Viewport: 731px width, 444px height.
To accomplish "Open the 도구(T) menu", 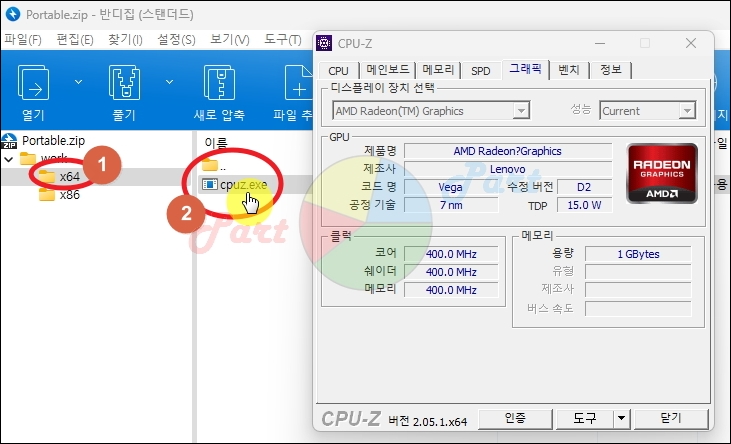I will tap(283, 40).
